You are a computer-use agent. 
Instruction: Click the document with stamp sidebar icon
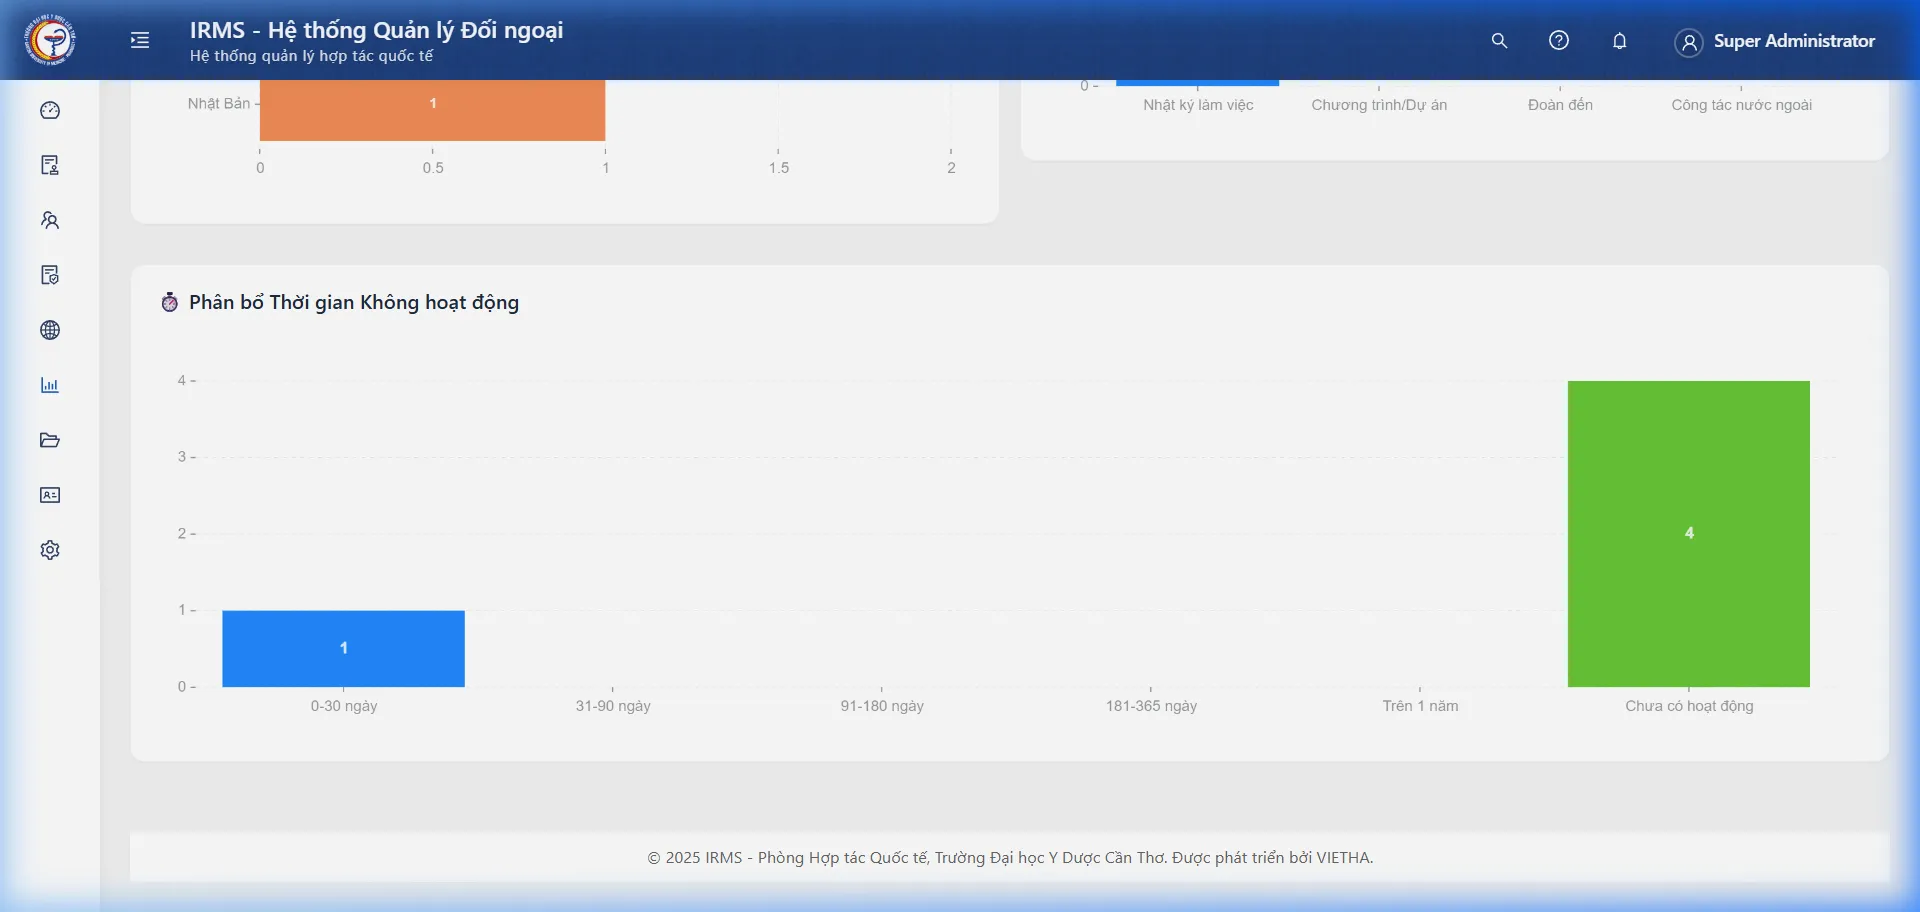(50, 166)
